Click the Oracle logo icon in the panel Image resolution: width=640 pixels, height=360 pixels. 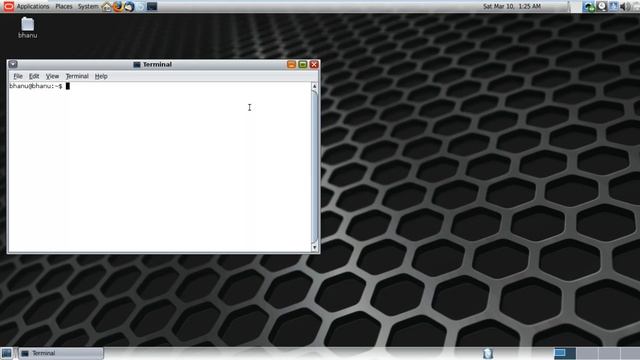pos(8,6)
